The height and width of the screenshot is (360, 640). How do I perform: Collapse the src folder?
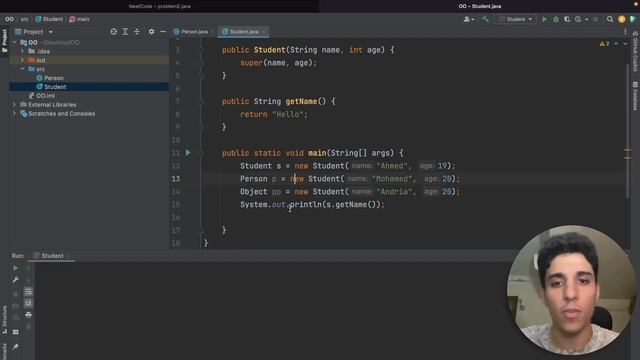pos(22,69)
